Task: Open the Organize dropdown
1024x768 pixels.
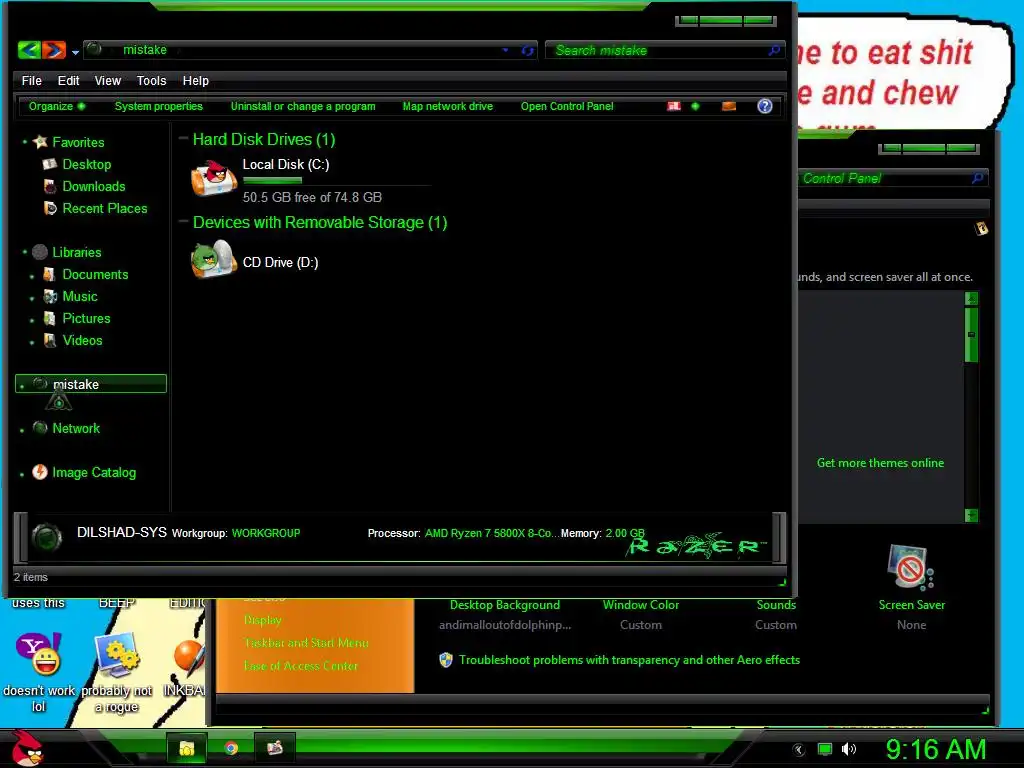Action: pyautogui.click(x=57, y=106)
